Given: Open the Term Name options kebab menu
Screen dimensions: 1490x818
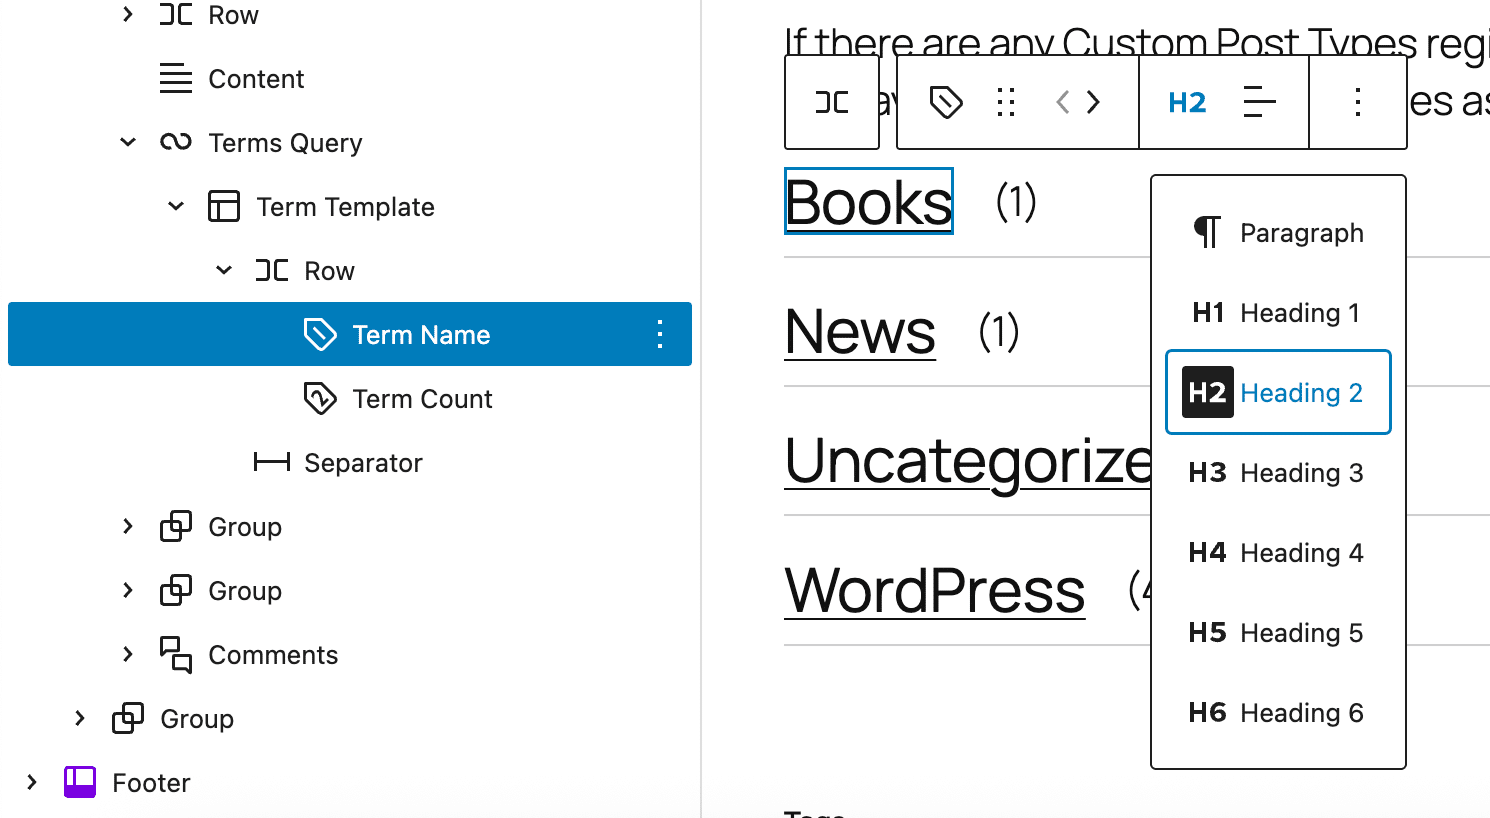Looking at the screenshot, I should coord(660,334).
